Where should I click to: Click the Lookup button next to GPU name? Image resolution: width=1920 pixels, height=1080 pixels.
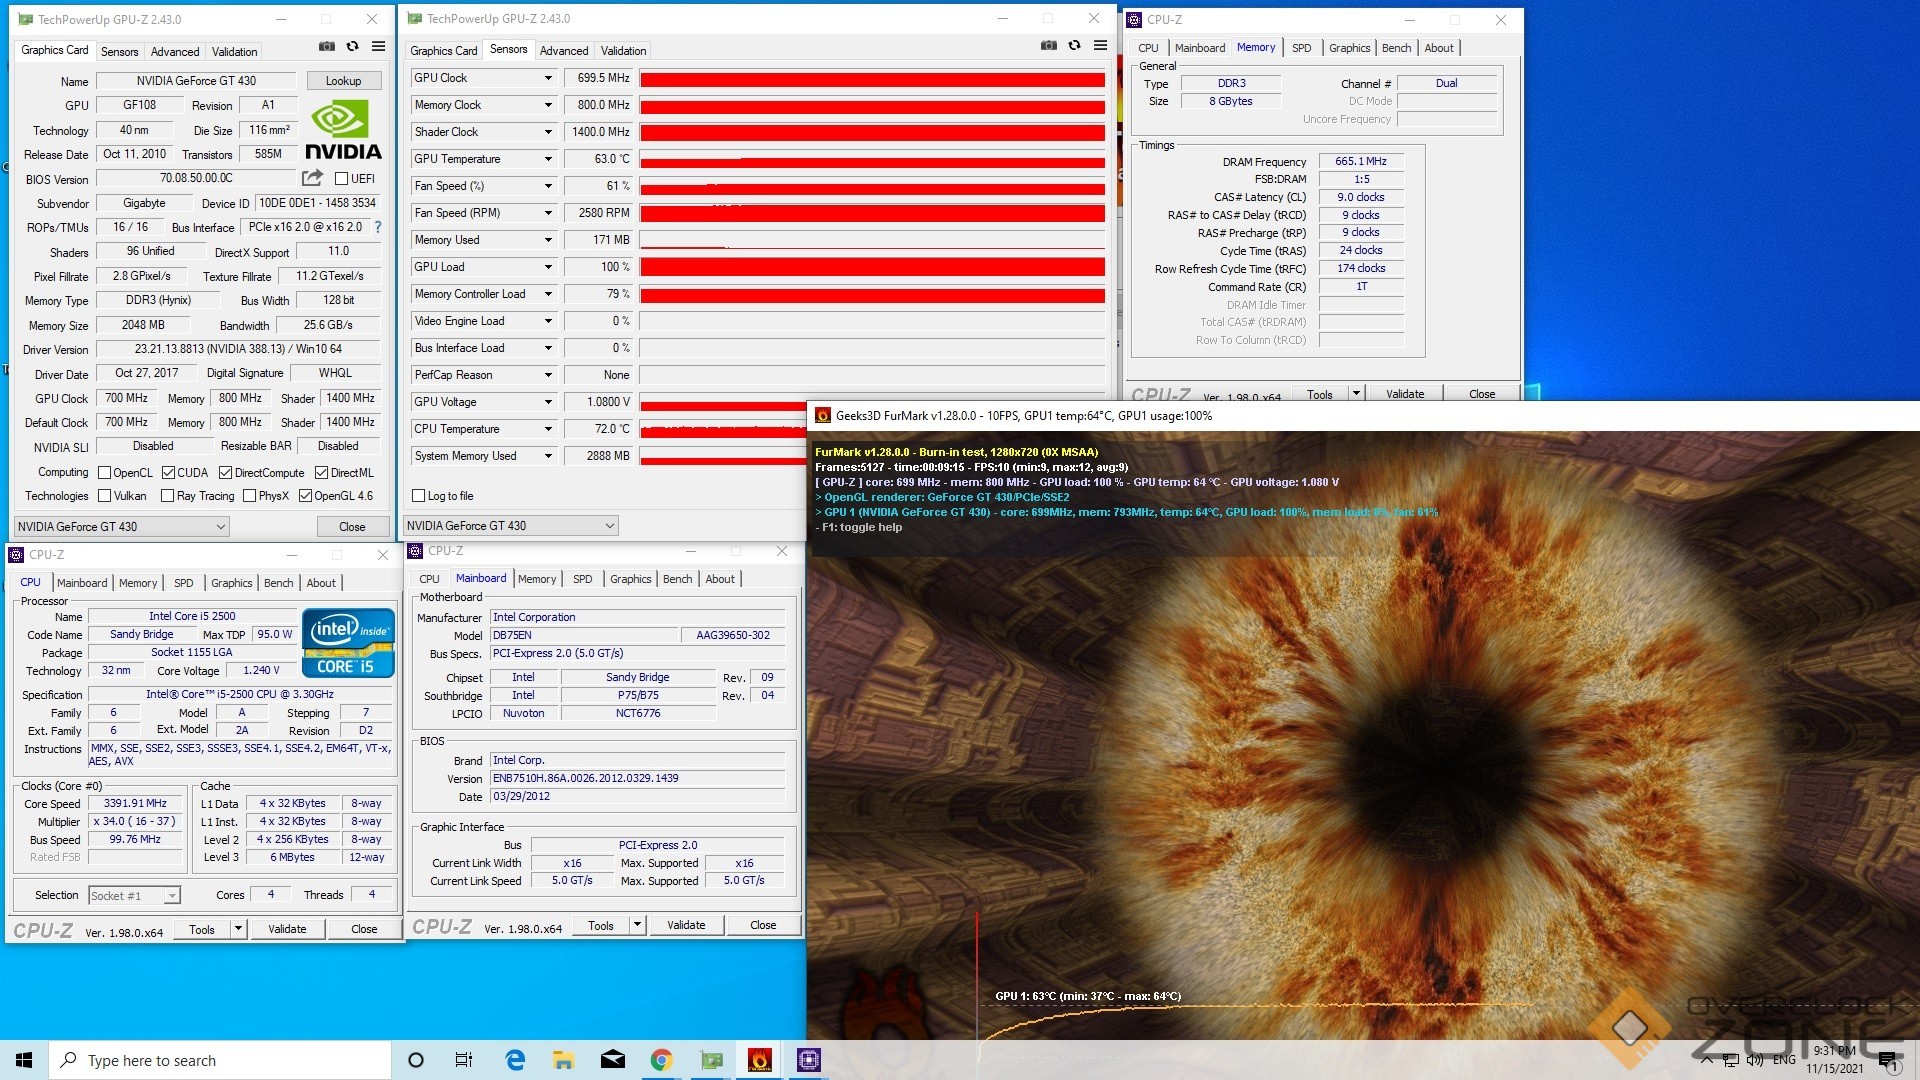[x=343, y=81]
